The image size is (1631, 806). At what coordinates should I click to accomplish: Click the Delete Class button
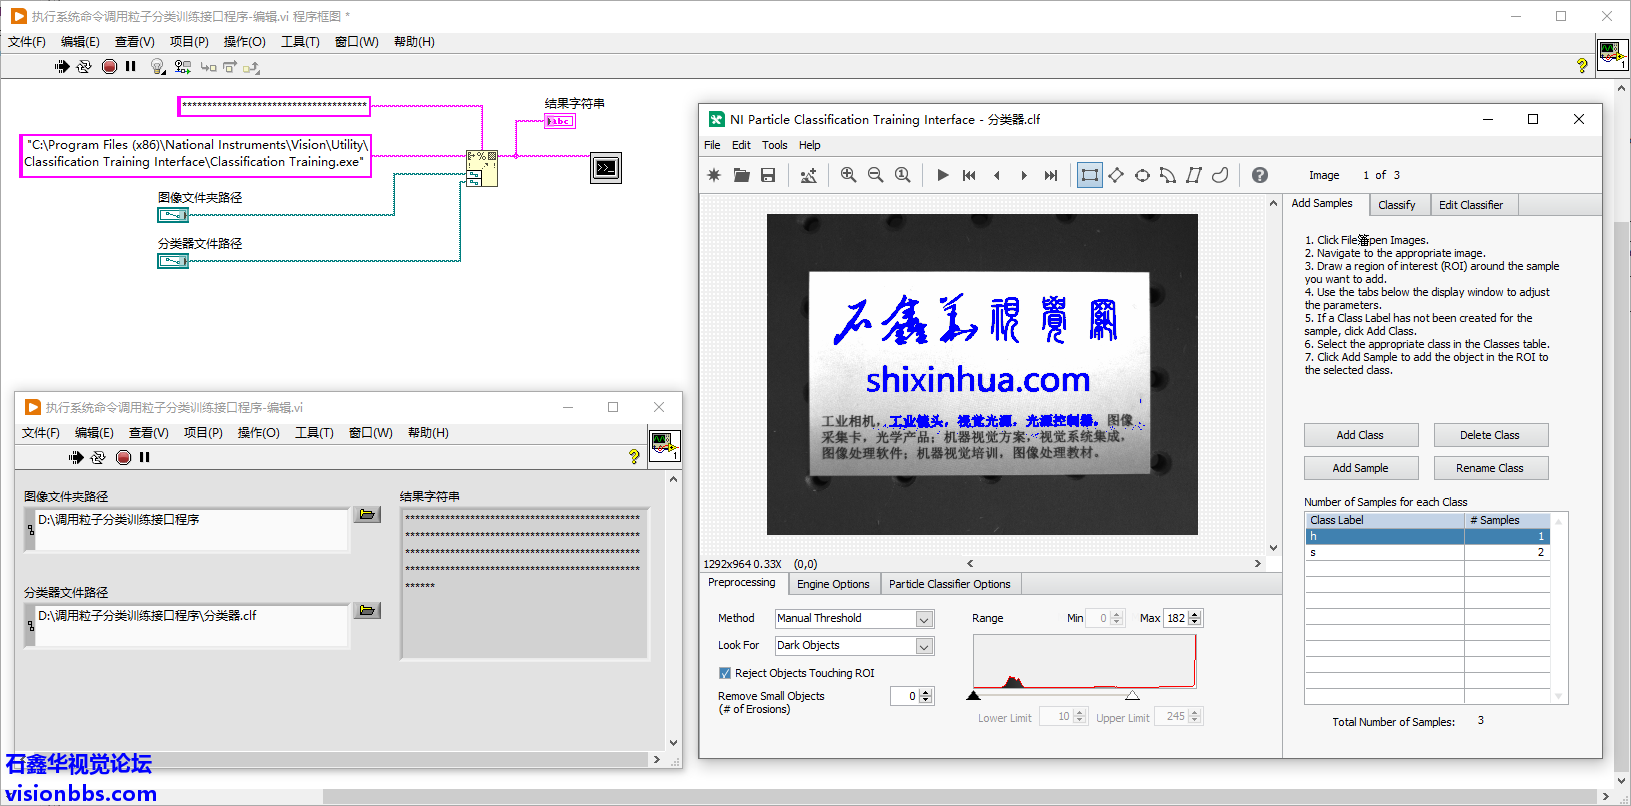pos(1490,435)
